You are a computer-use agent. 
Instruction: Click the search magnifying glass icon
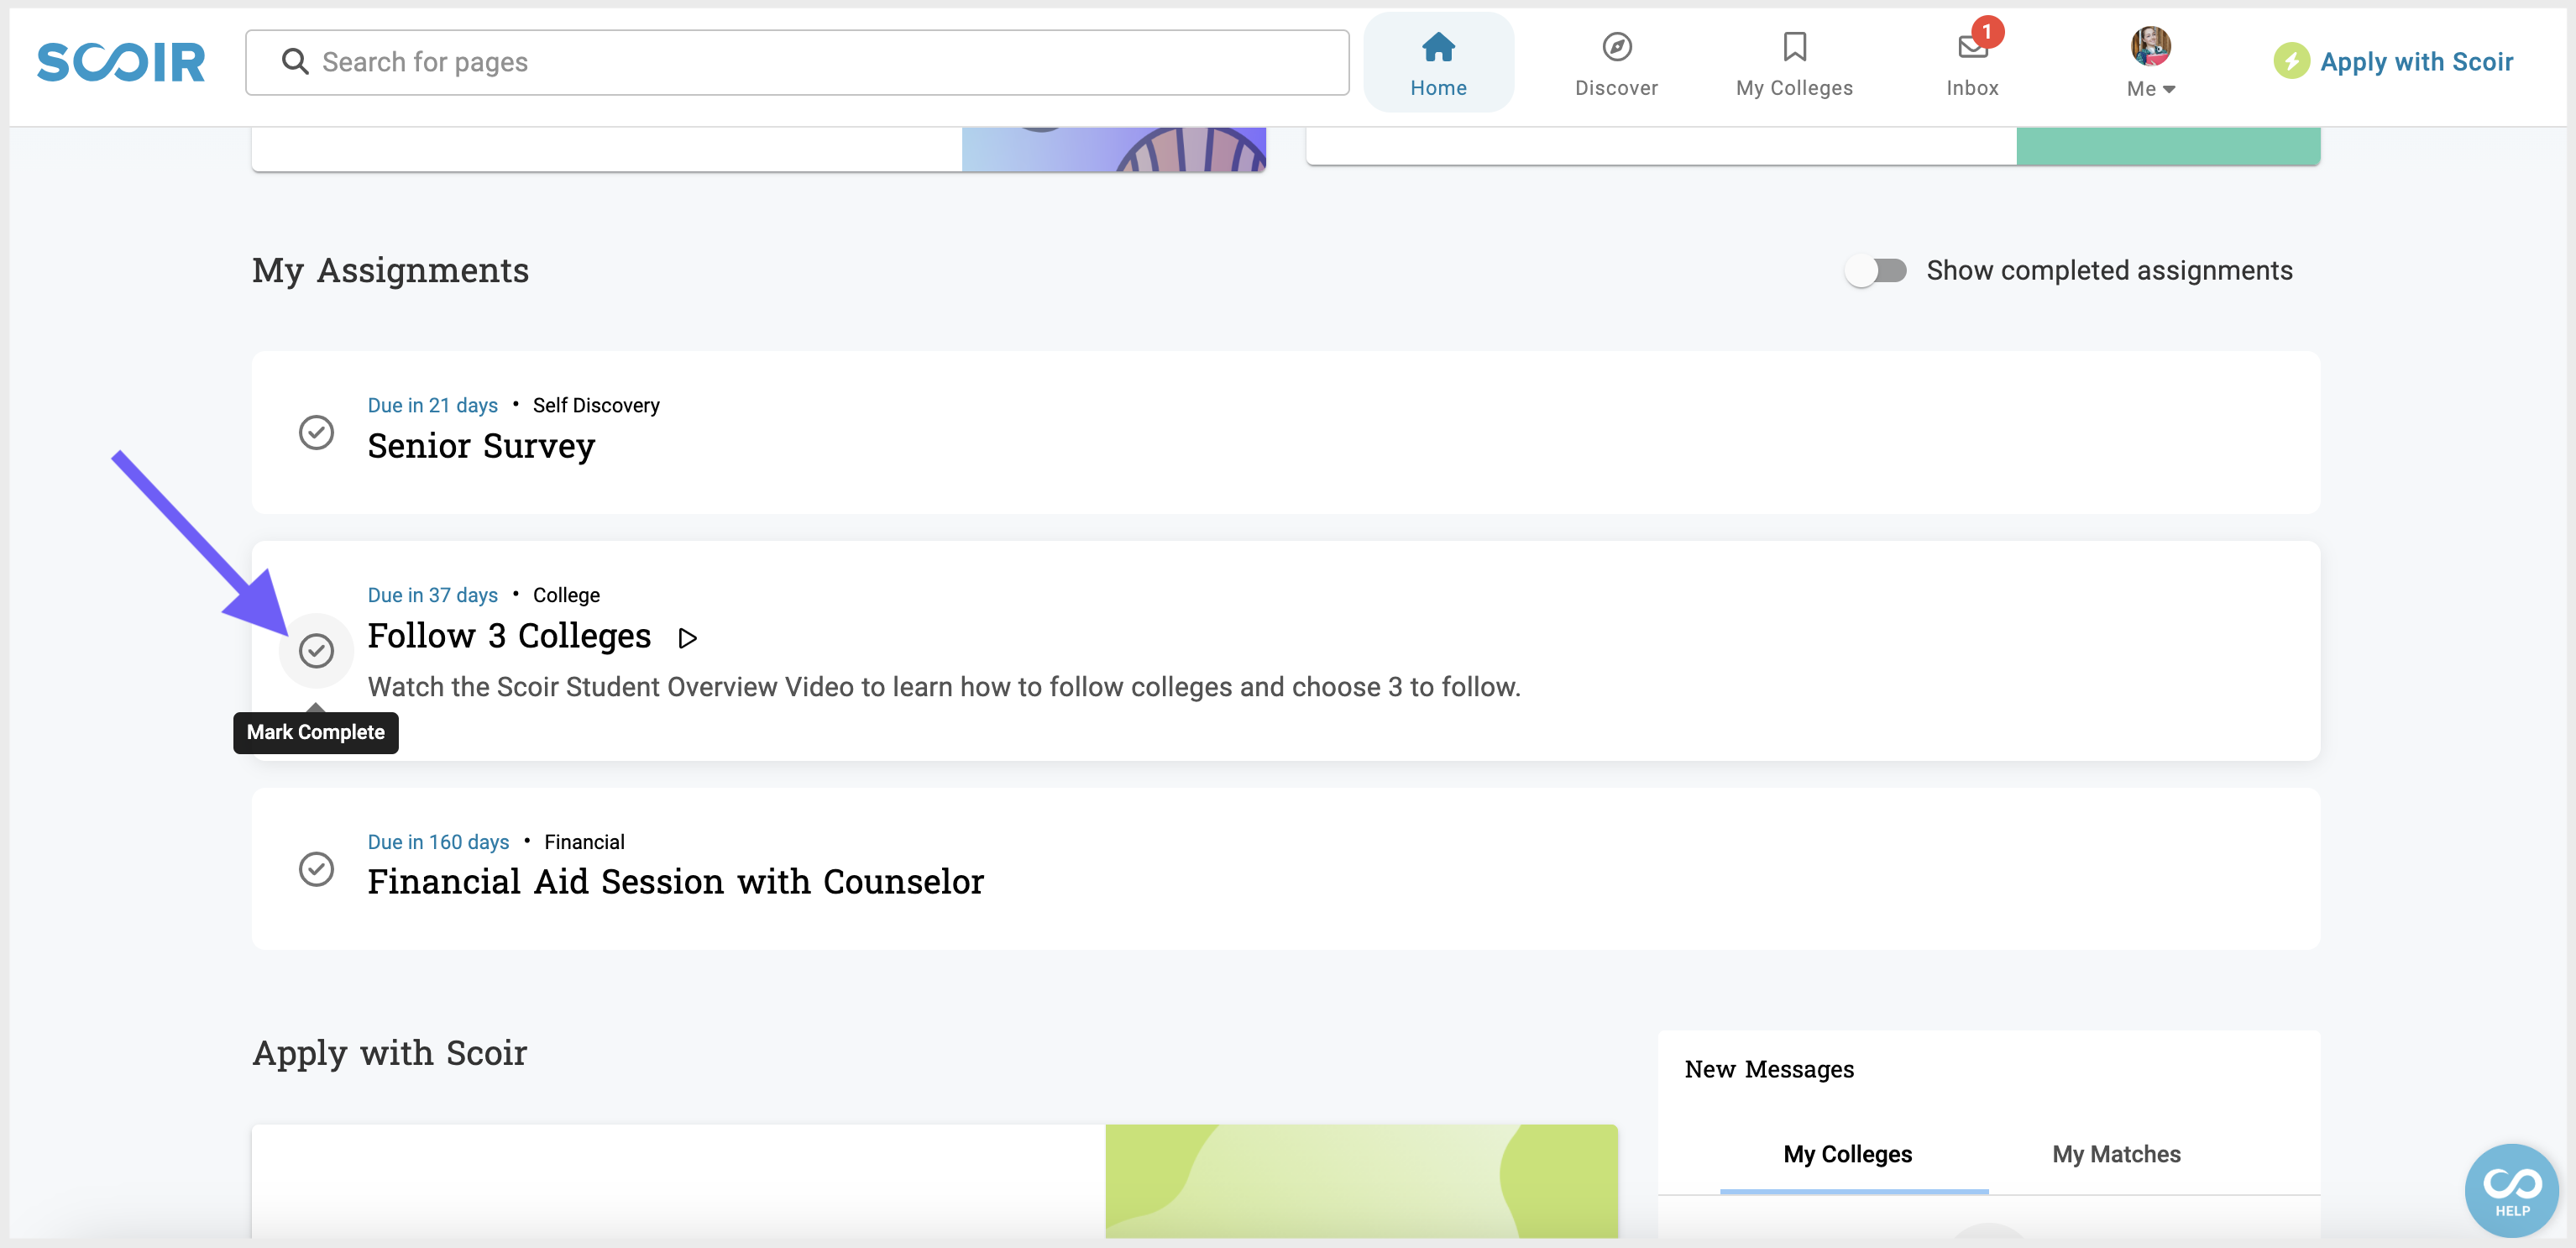295,61
